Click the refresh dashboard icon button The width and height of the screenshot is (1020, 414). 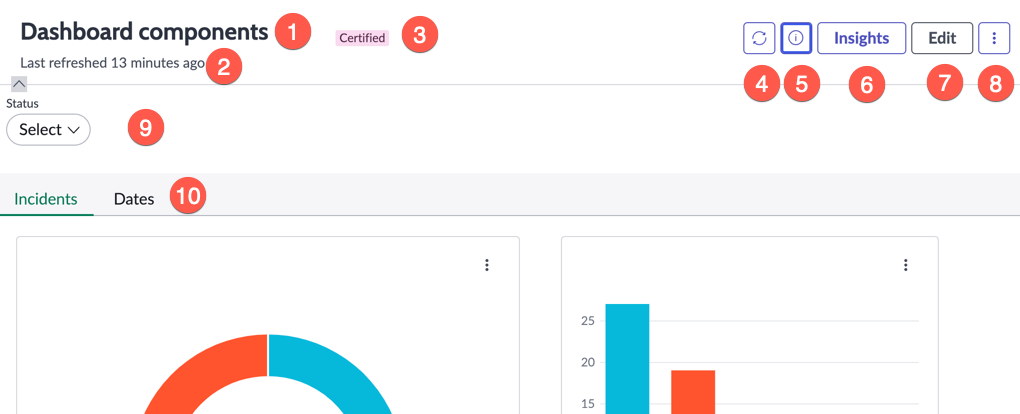pos(759,38)
